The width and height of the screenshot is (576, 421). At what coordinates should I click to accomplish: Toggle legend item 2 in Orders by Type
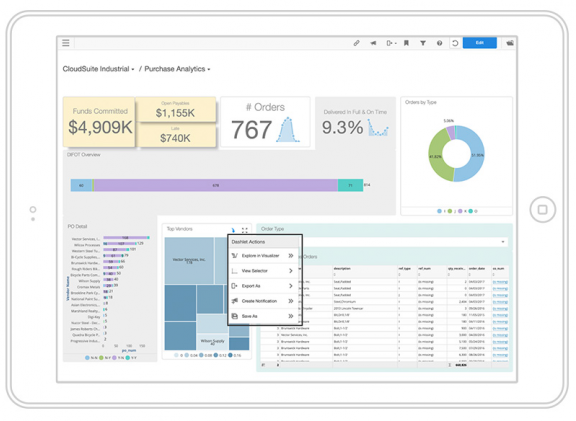[451, 211]
